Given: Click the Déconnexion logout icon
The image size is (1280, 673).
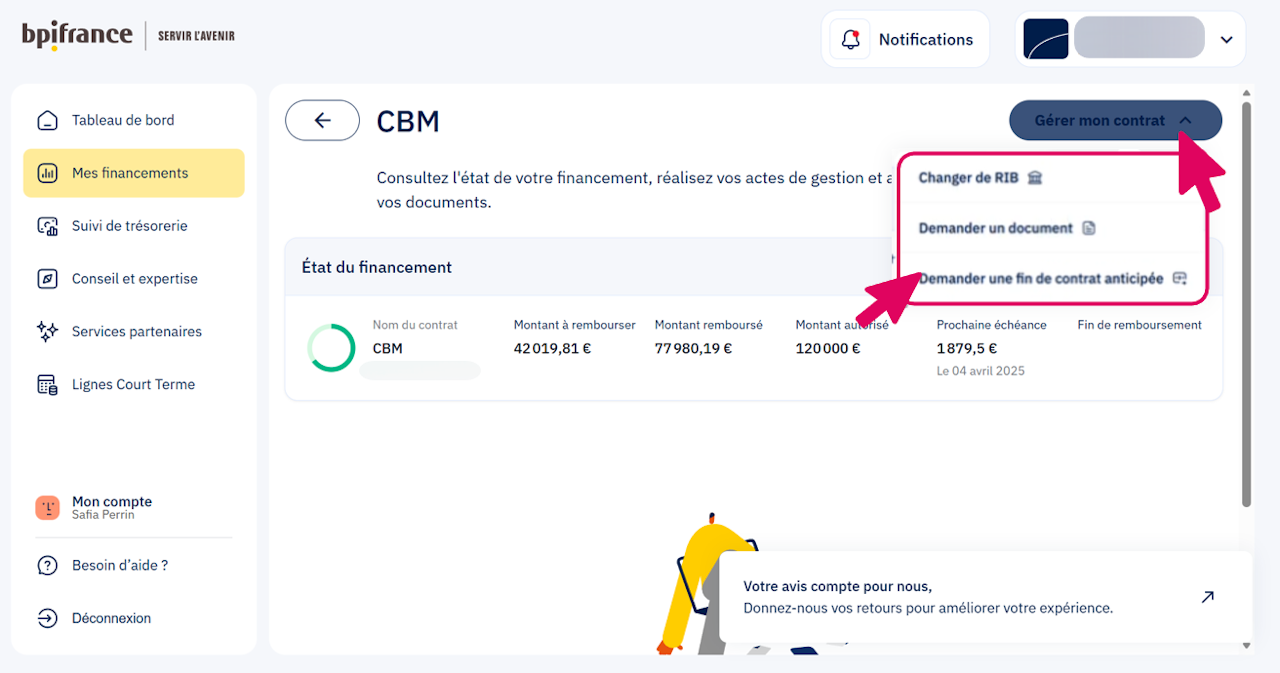Looking at the screenshot, I should (x=47, y=619).
